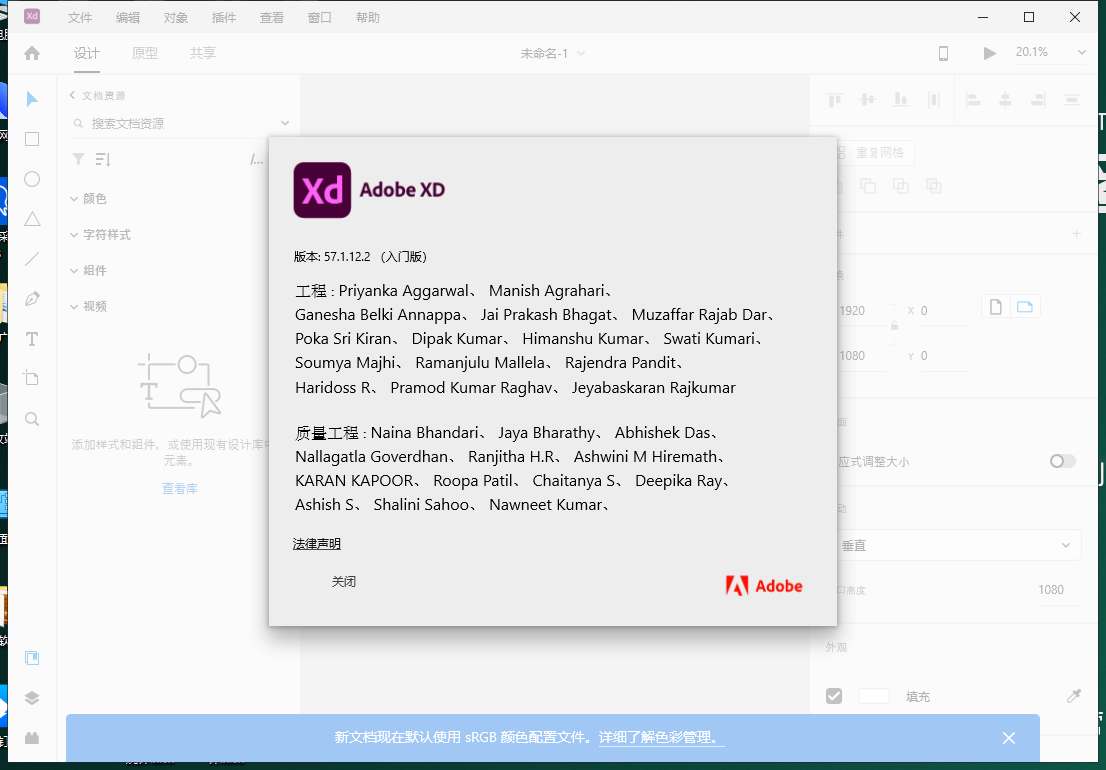Click the filter funnel icon in assets
Viewport: 1106px width, 770px height.
click(79, 159)
